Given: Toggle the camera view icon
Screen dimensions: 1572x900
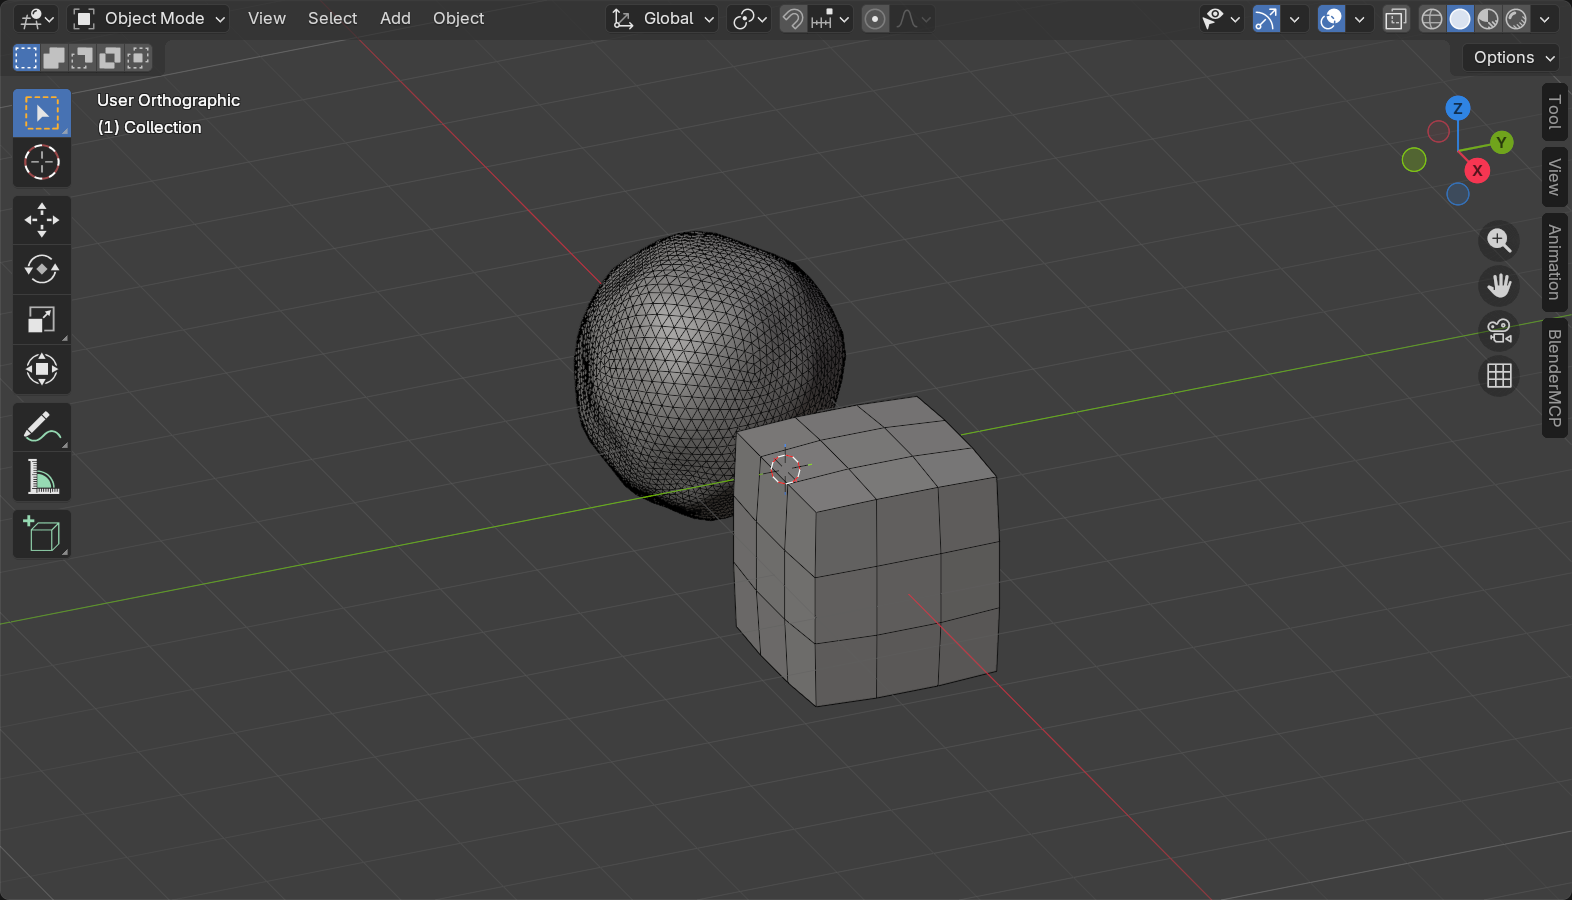Looking at the screenshot, I should click(1499, 331).
